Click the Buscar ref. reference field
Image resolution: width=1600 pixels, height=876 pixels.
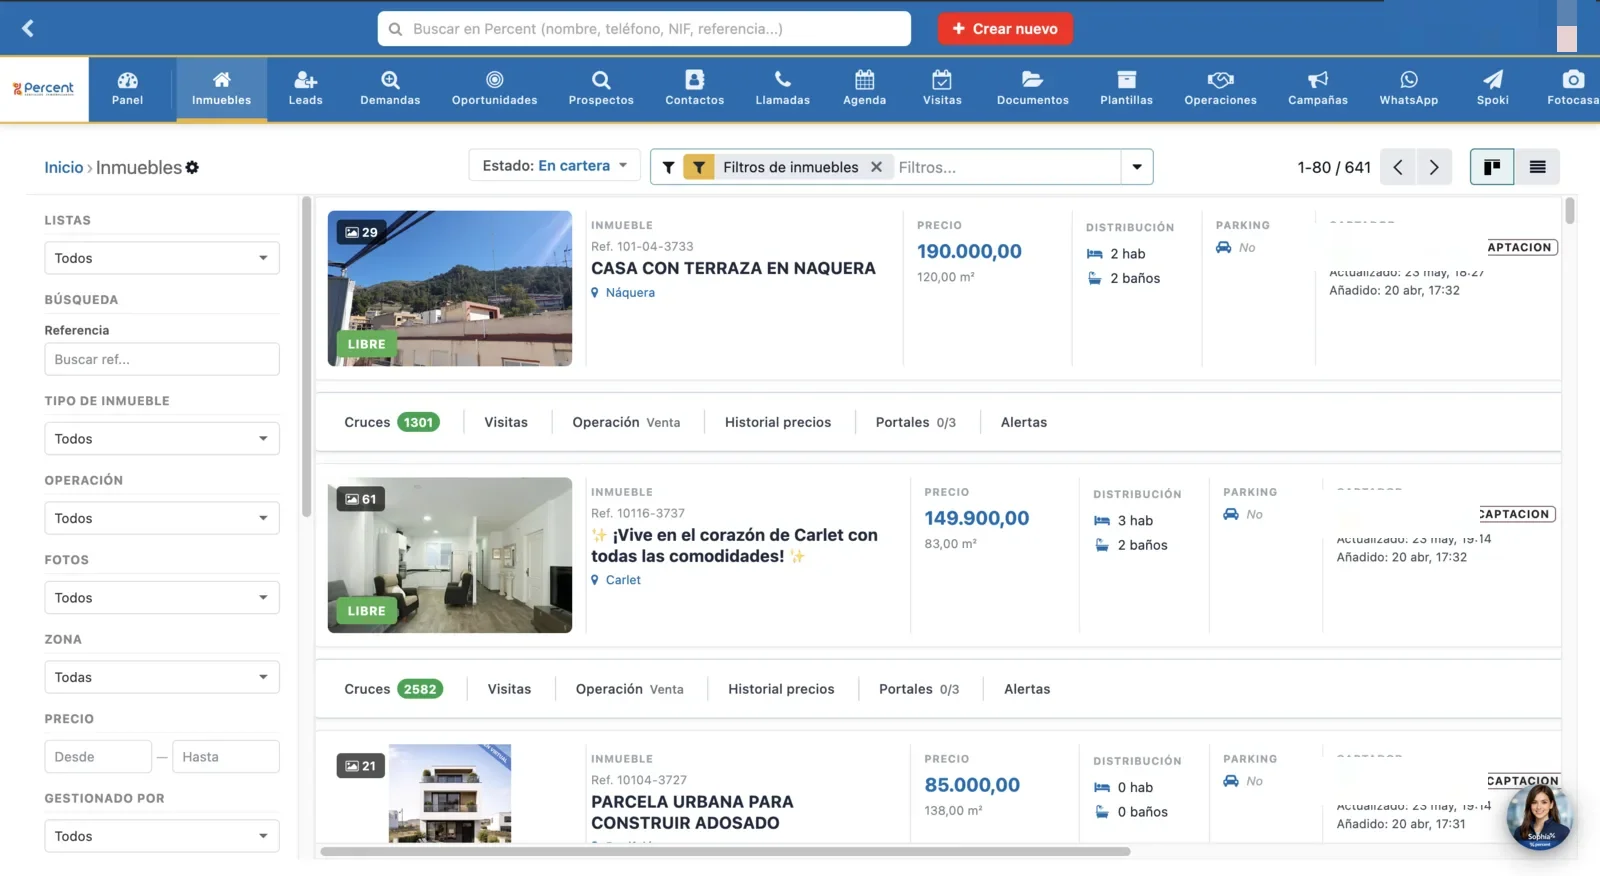pyautogui.click(x=162, y=359)
